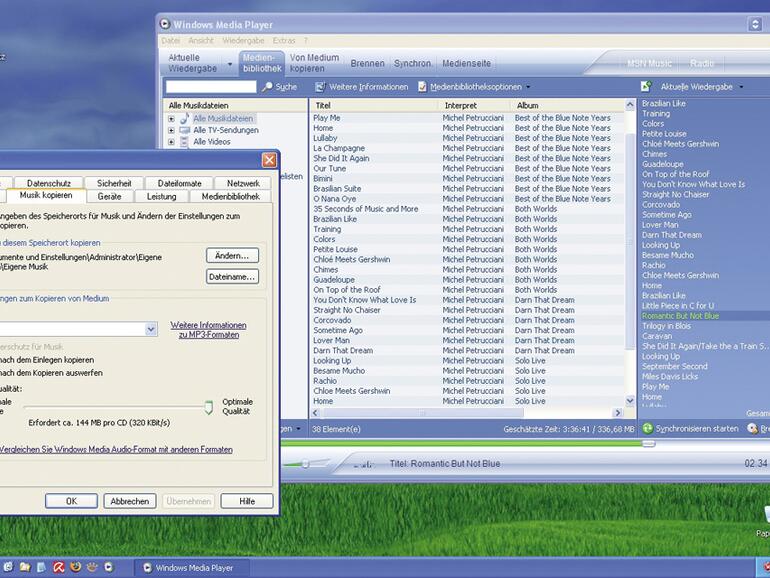This screenshot has height=578, width=770.
Task: Confirm the dialog with OK
Action: click(72, 501)
